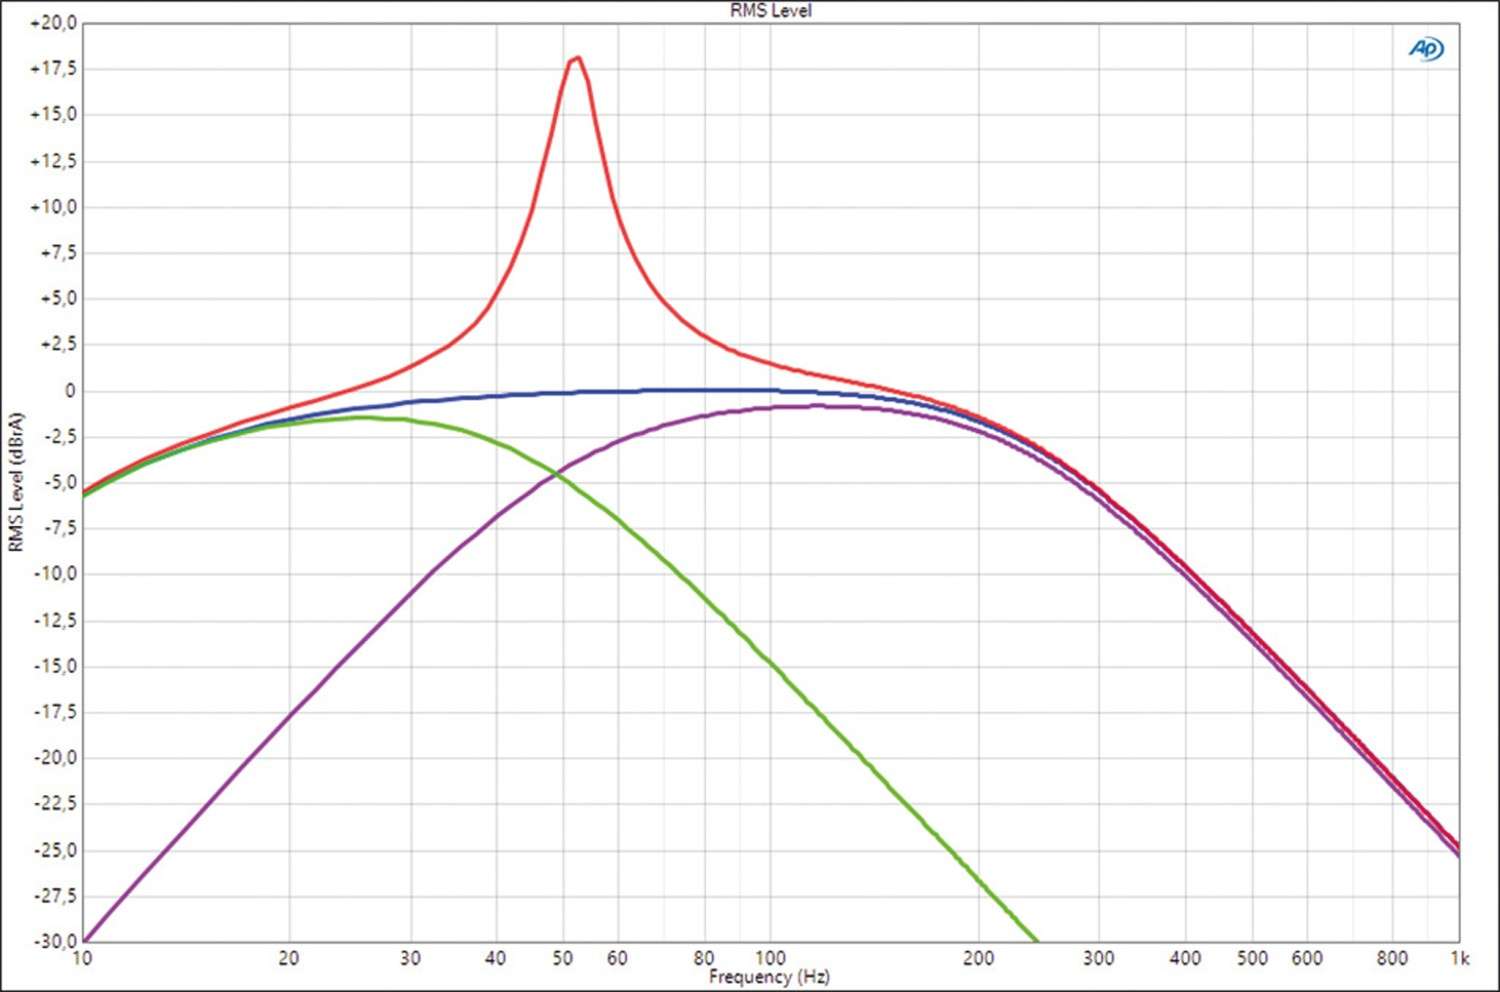
Task: Click the '1k' frequency axis tick
Action: 1460,959
